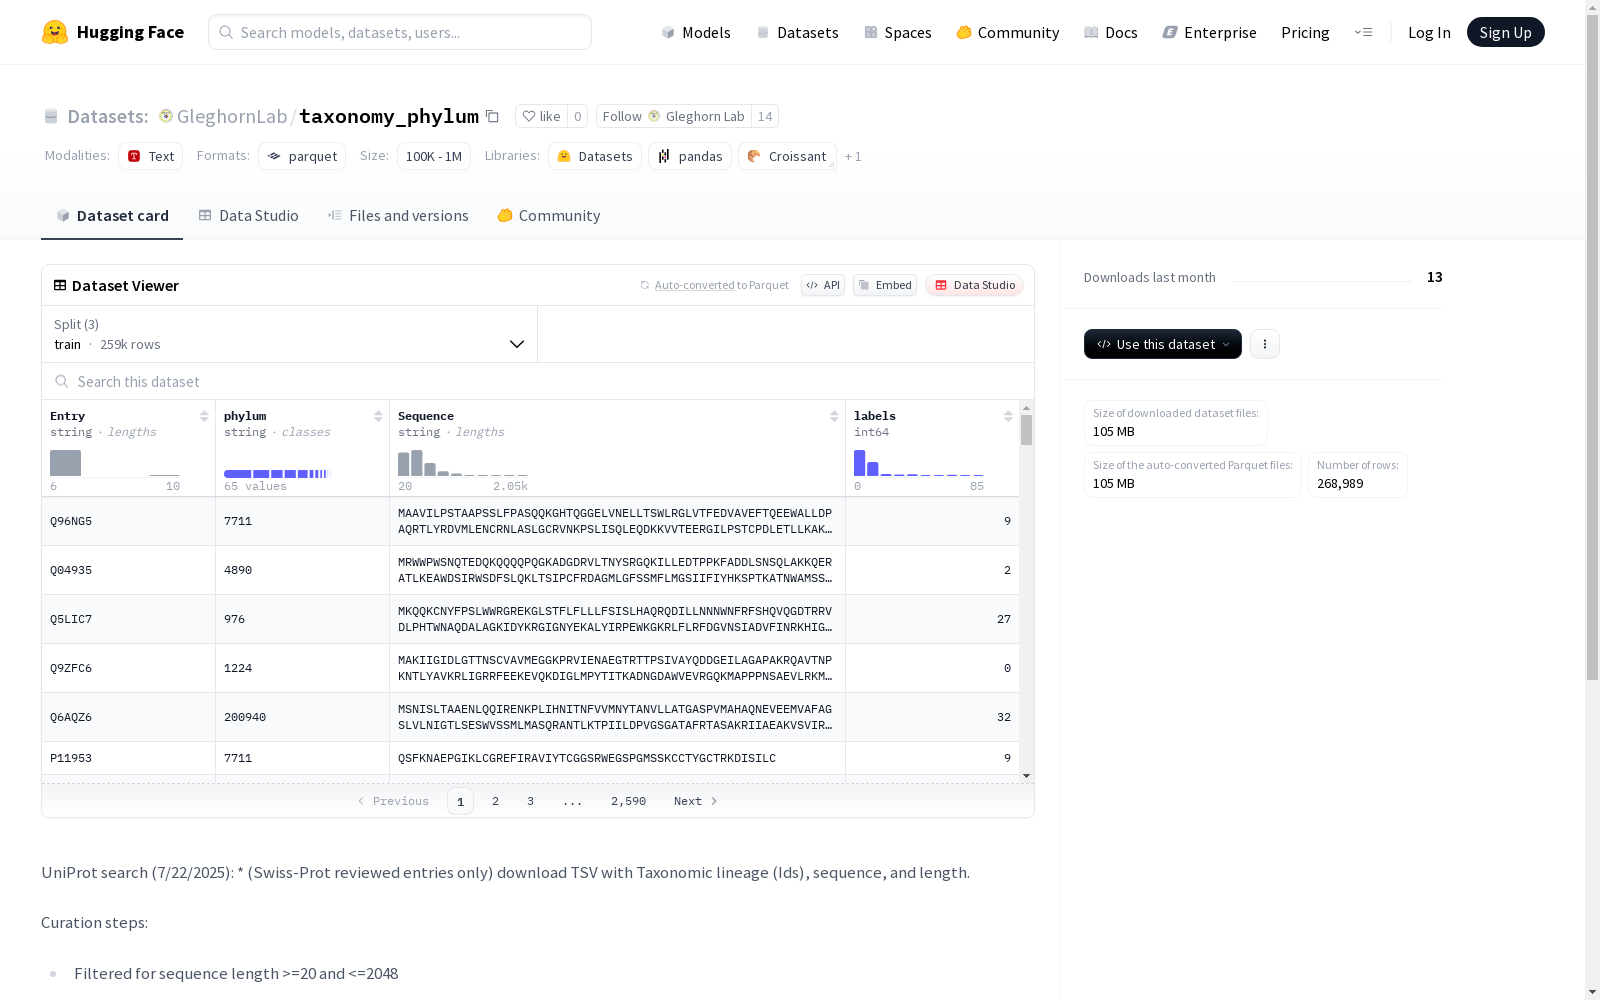The width and height of the screenshot is (1600, 1000).
Task: Select the P11953 entry cell
Action: 128,758
